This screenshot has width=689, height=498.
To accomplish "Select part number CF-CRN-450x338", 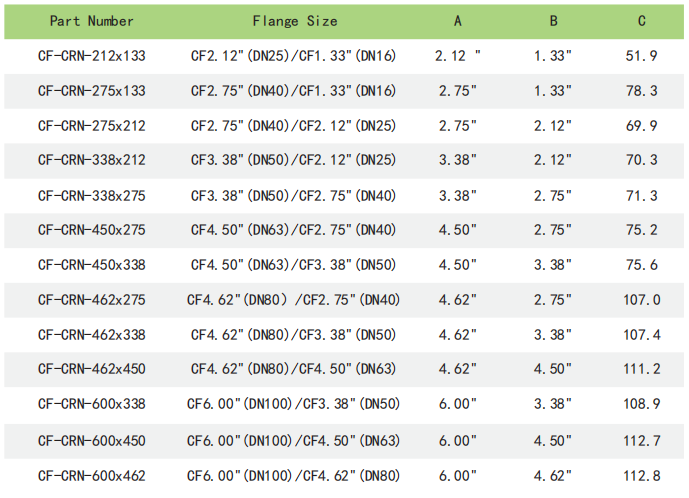I will pos(91,265).
